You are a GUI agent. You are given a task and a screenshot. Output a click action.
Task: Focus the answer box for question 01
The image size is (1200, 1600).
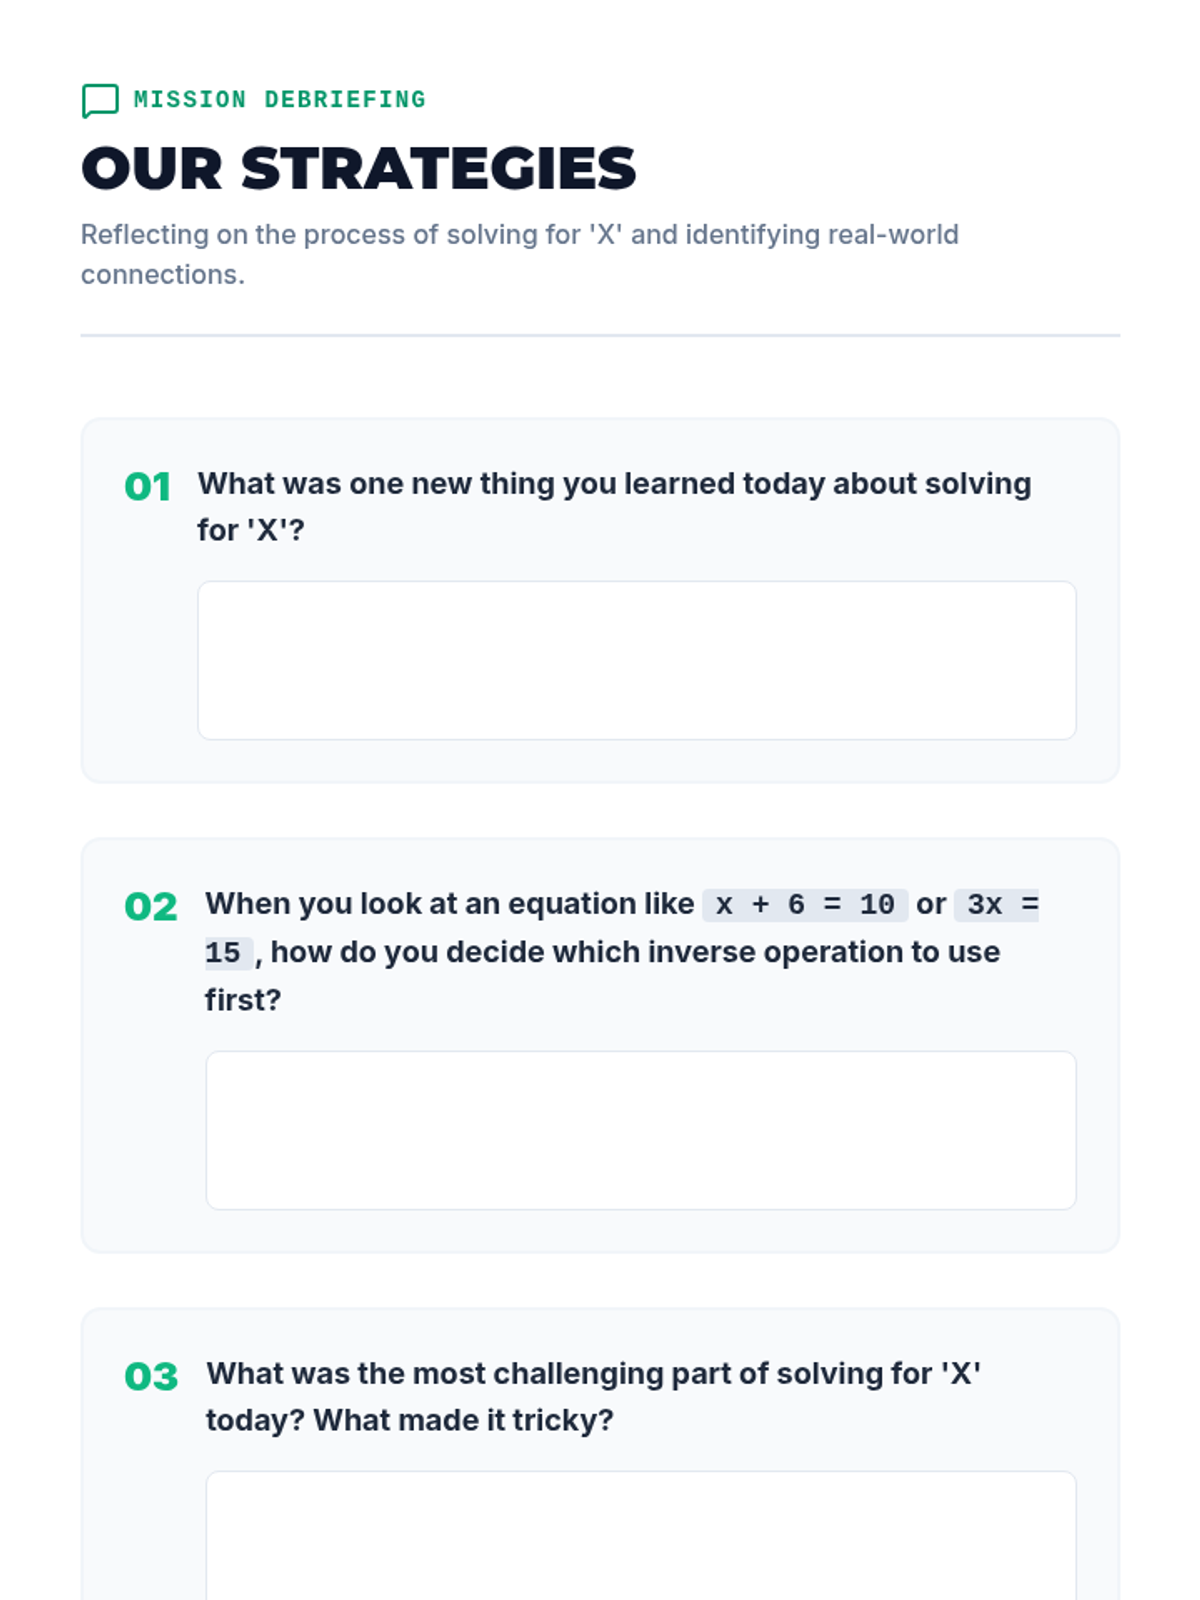tap(636, 660)
